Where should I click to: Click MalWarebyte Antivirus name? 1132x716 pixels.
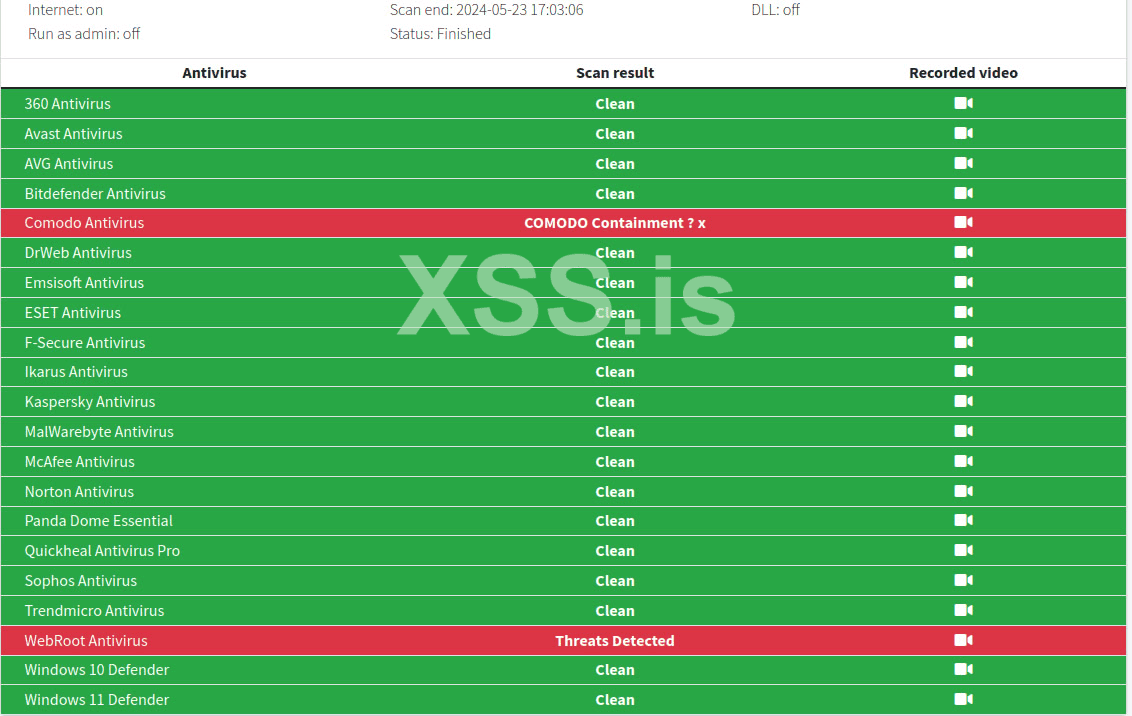pyautogui.click(x=99, y=432)
